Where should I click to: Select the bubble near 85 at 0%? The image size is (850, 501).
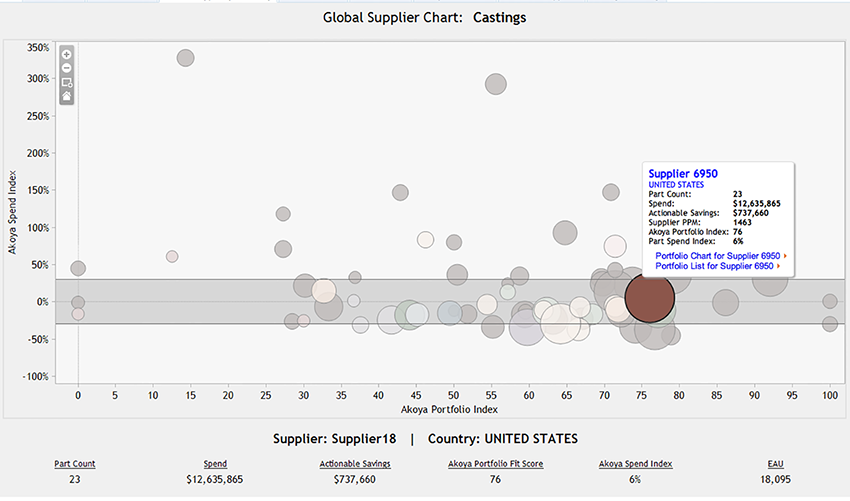tap(725, 302)
